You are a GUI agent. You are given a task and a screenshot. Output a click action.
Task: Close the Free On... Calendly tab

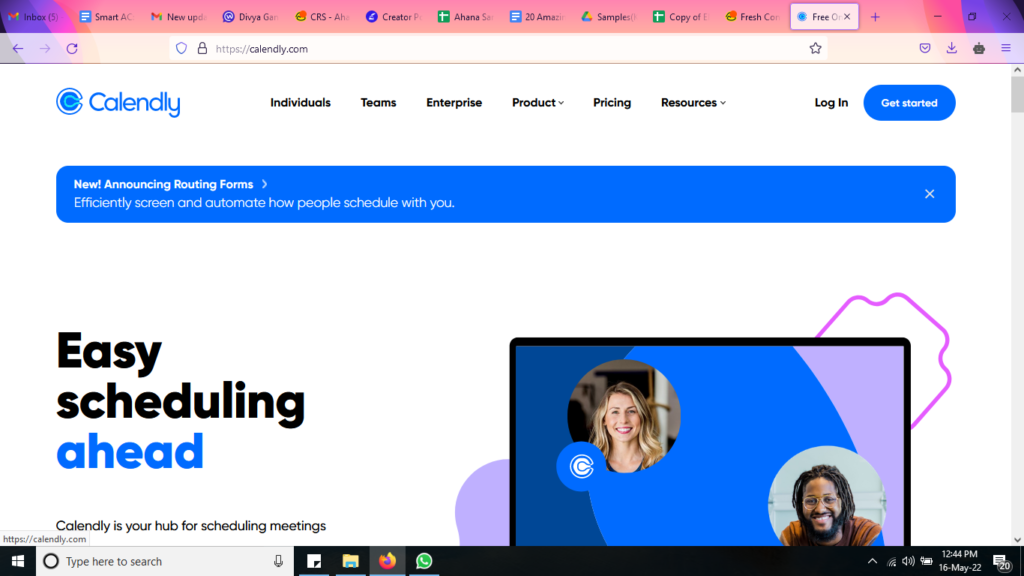(x=847, y=17)
